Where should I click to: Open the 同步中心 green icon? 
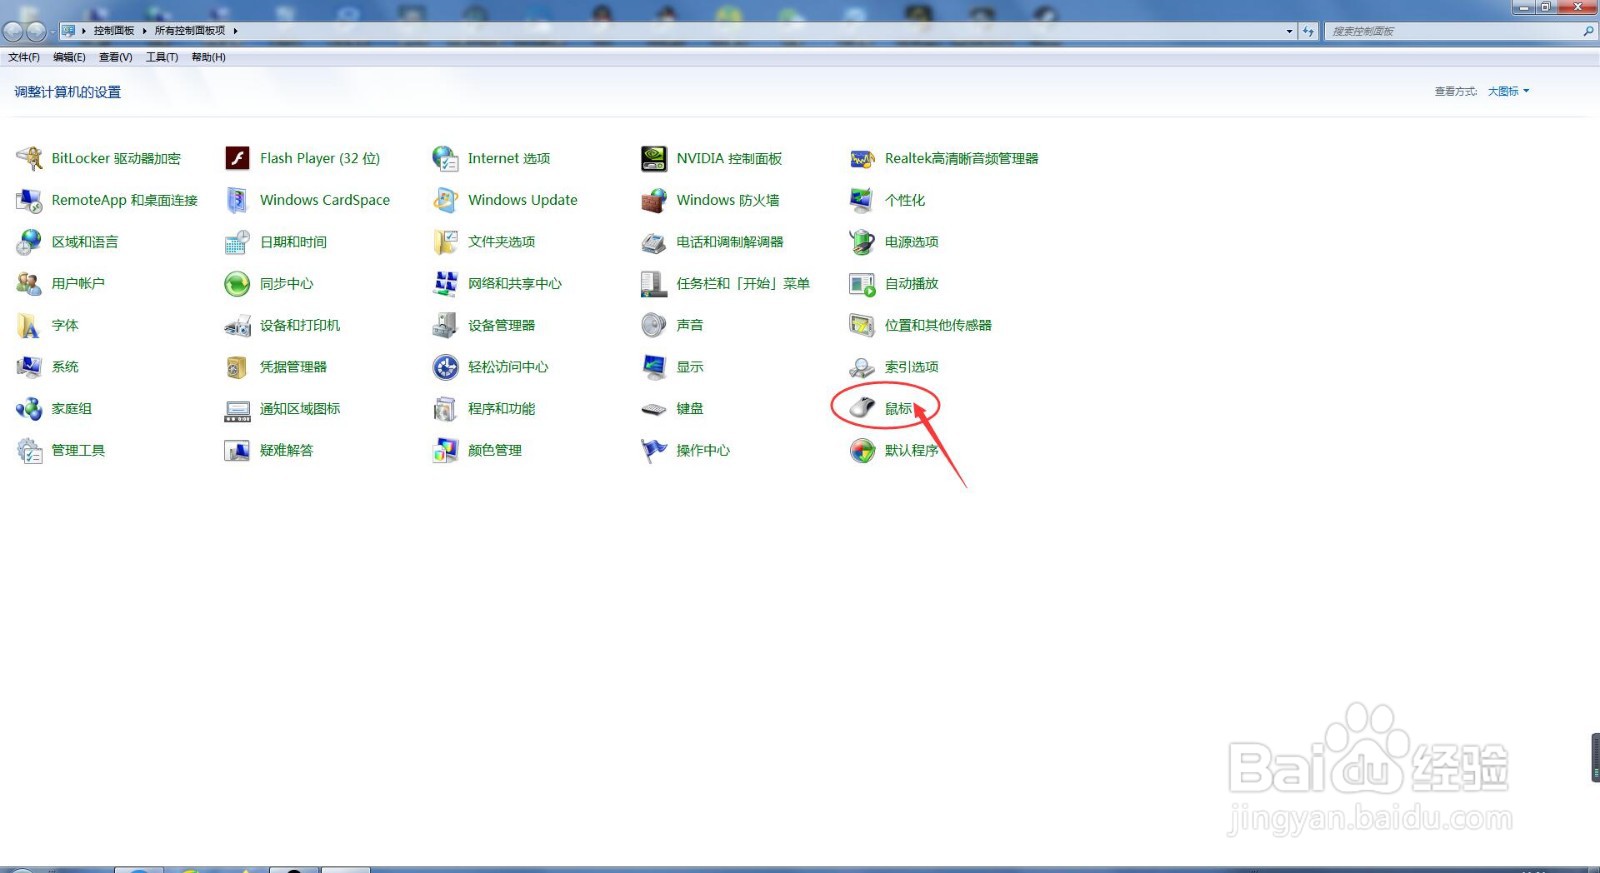pos(237,284)
